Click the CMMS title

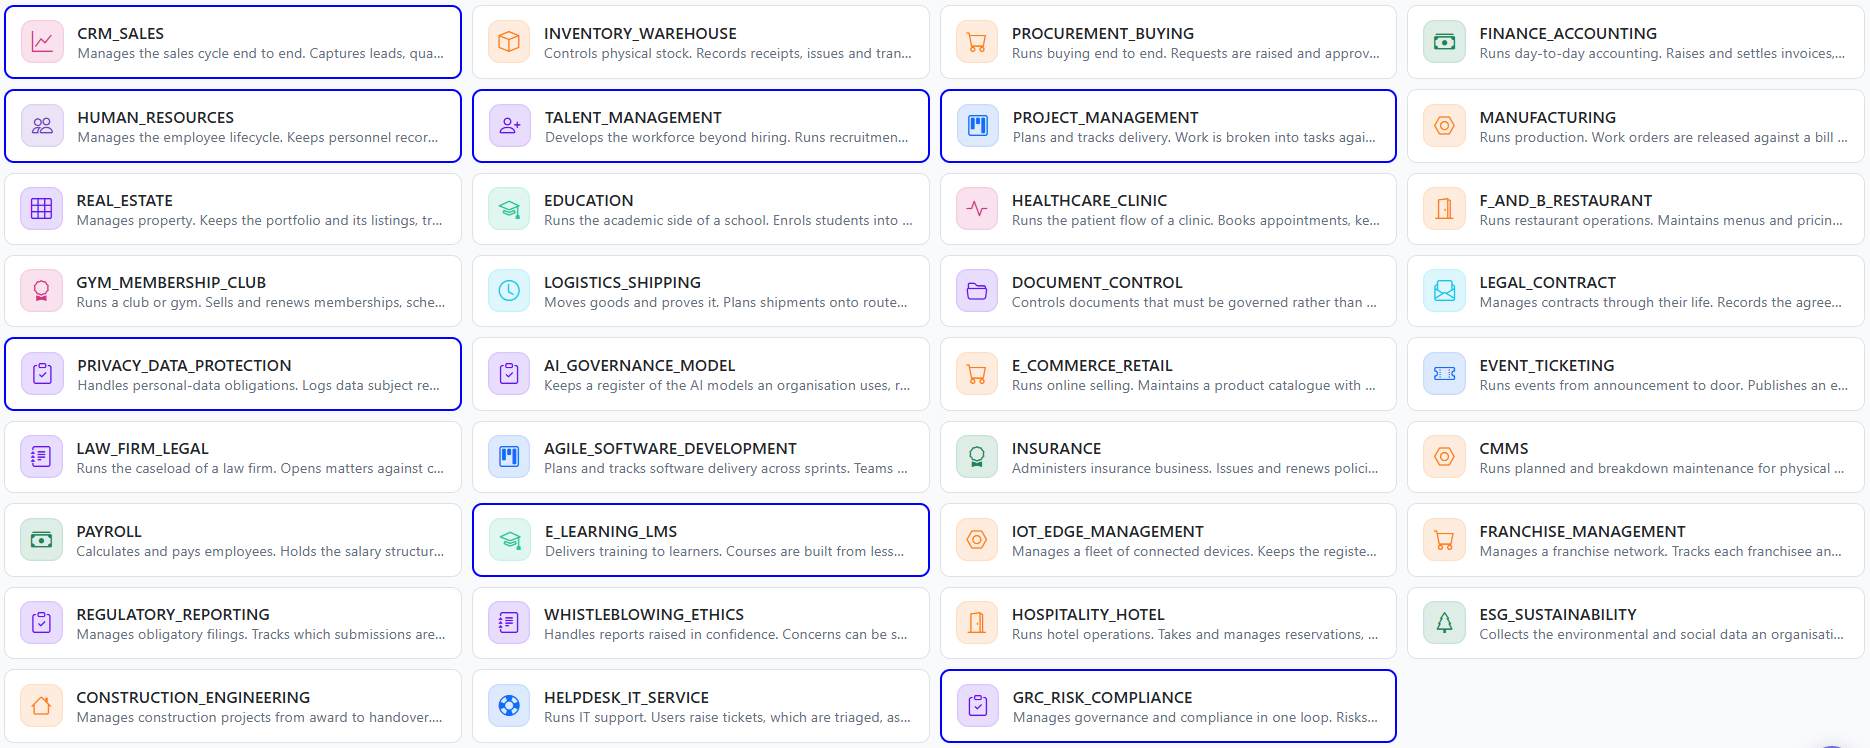(1504, 448)
